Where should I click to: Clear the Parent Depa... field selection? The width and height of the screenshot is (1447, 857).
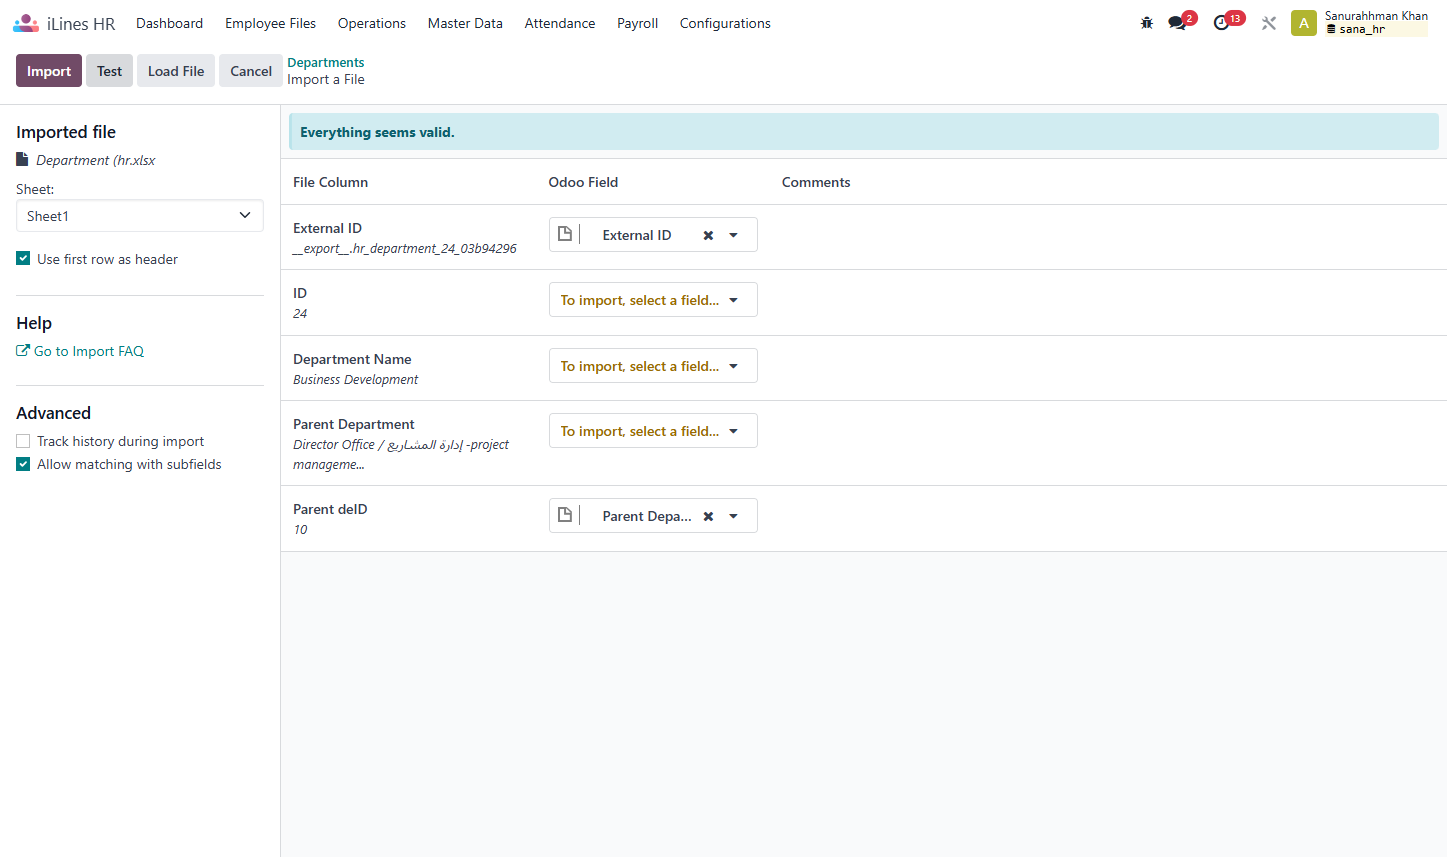[x=708, y=516]
